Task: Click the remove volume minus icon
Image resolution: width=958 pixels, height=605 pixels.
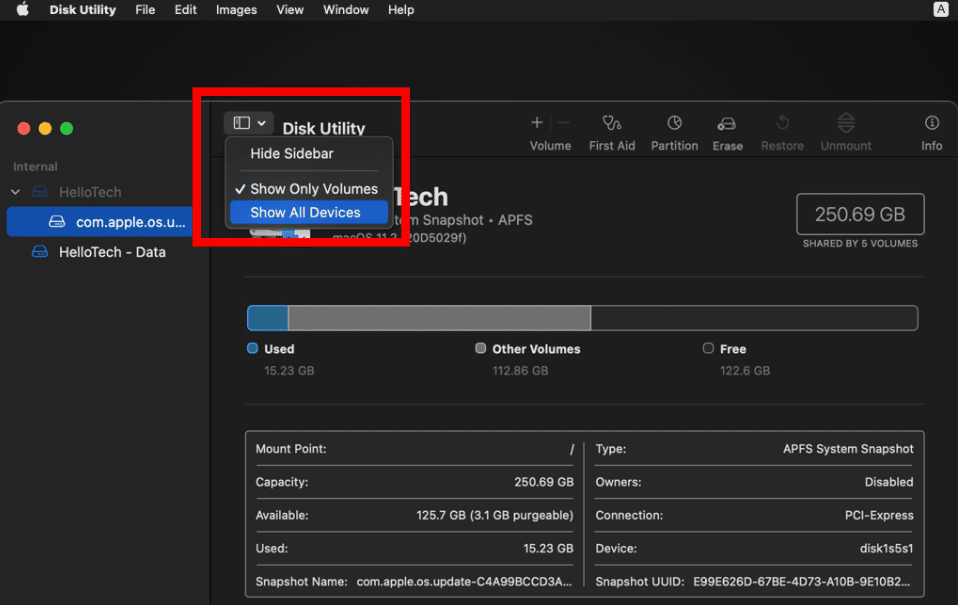Action: pyautogui.click(x=564, y=123)
